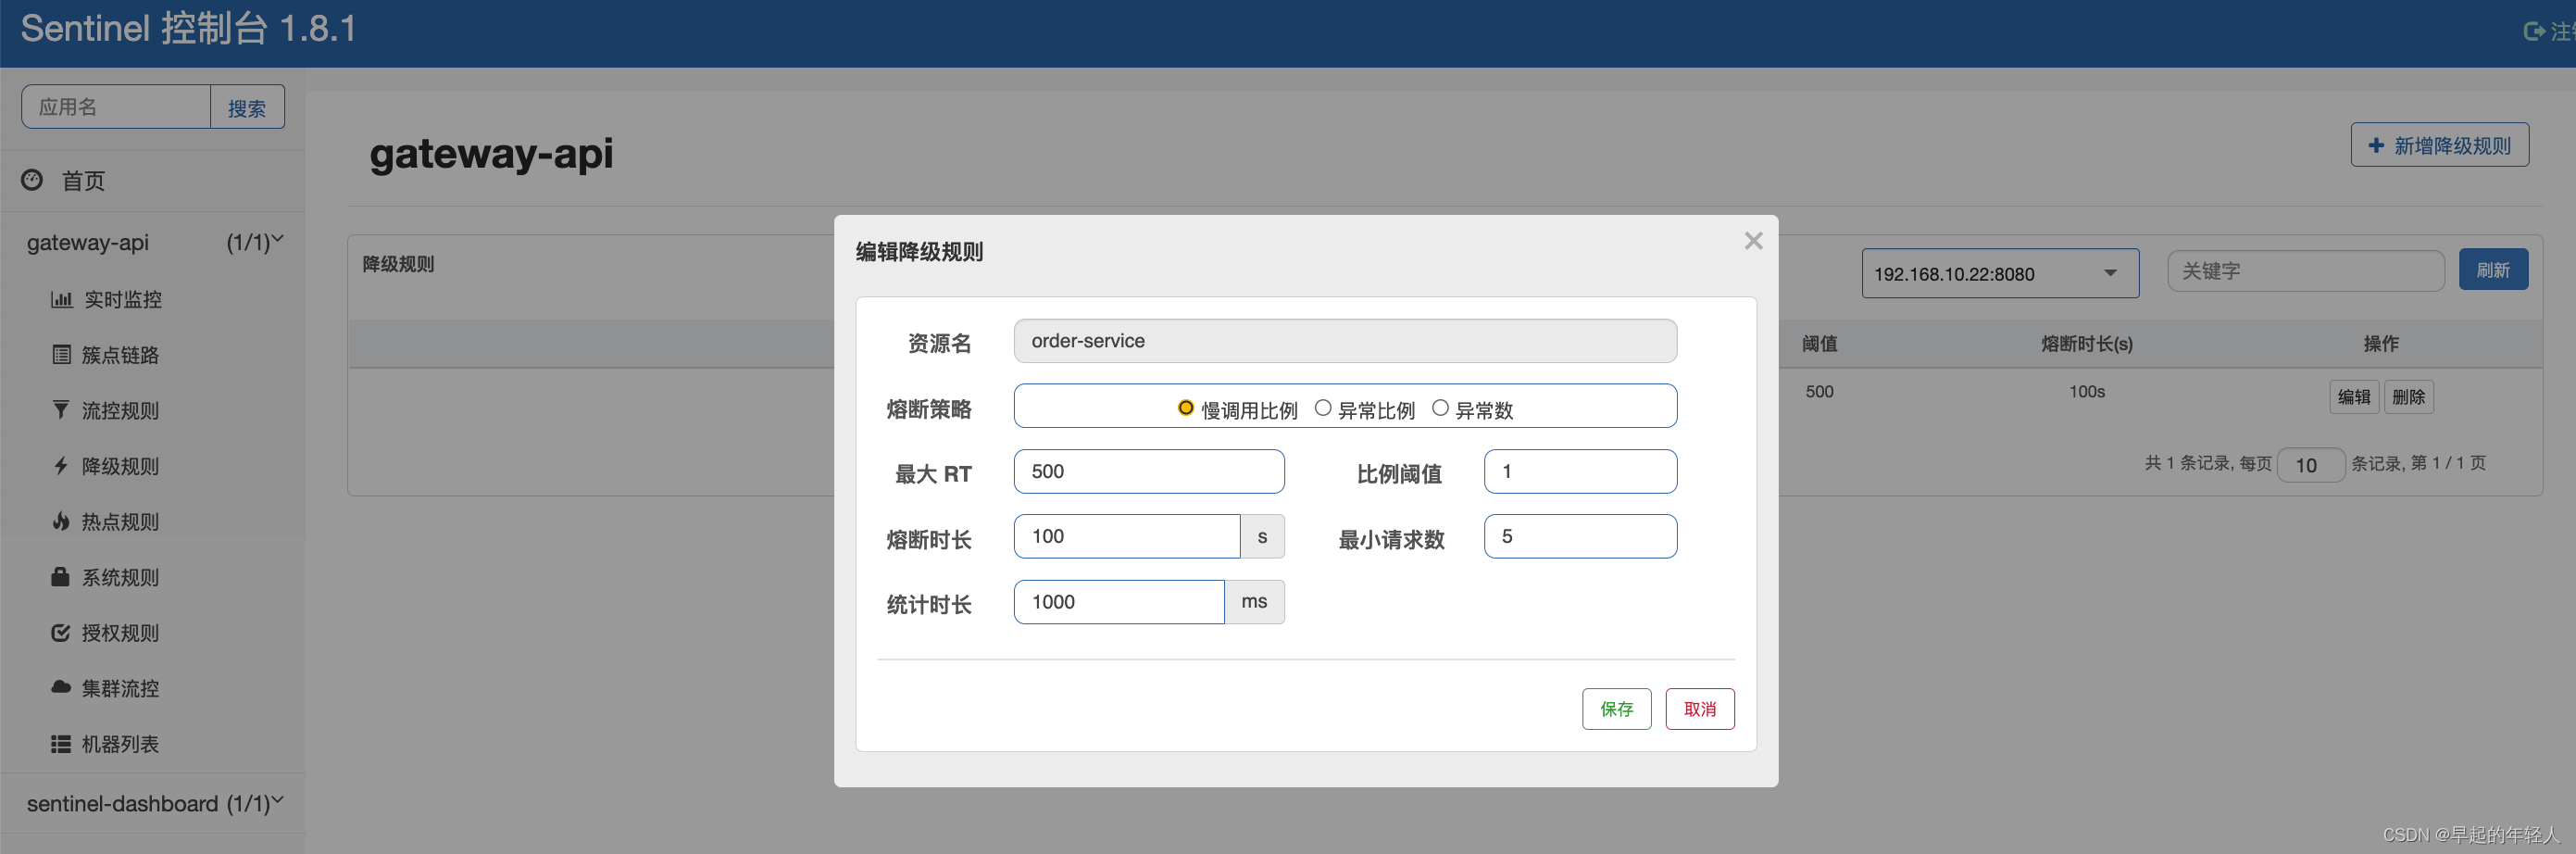Viewport: 2576px width, 854px height.
Task: Select the 慢调用比例 radio button
Action: click(x=1186, y=407)
